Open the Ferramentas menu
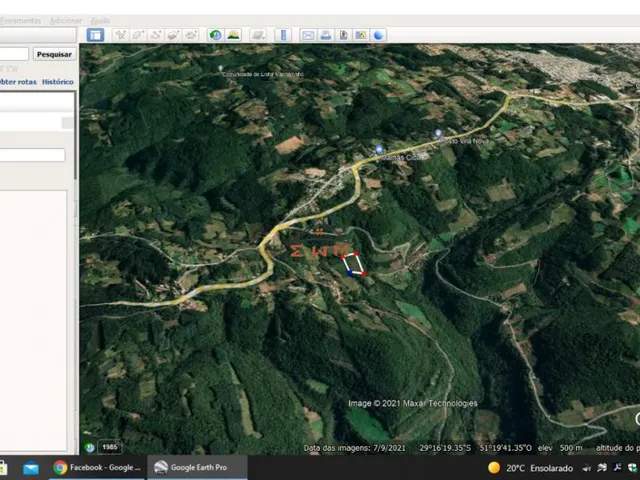This screenshot has width=640, height=480. tap(20, 20)
